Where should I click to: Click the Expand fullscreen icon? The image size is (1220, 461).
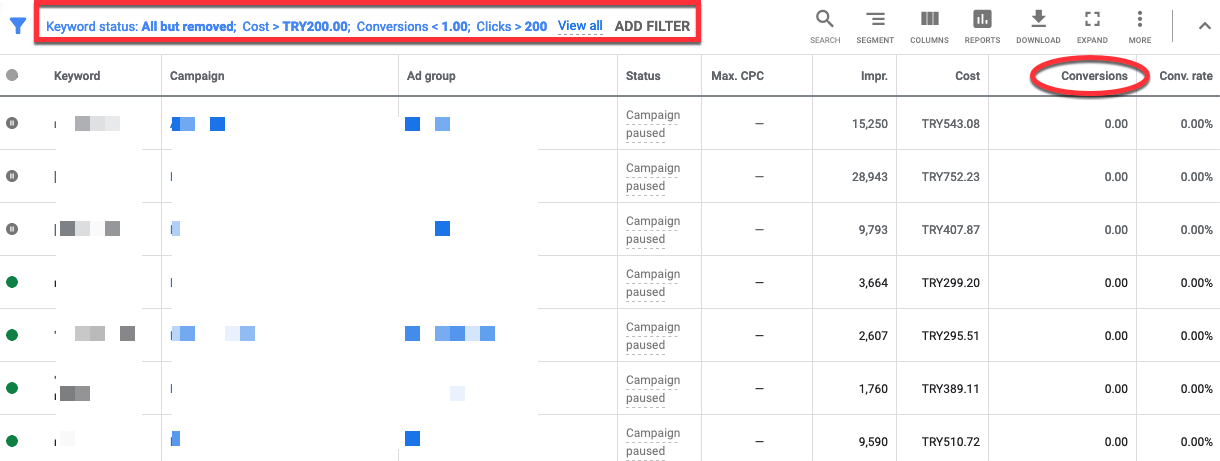pos(1092,26)
